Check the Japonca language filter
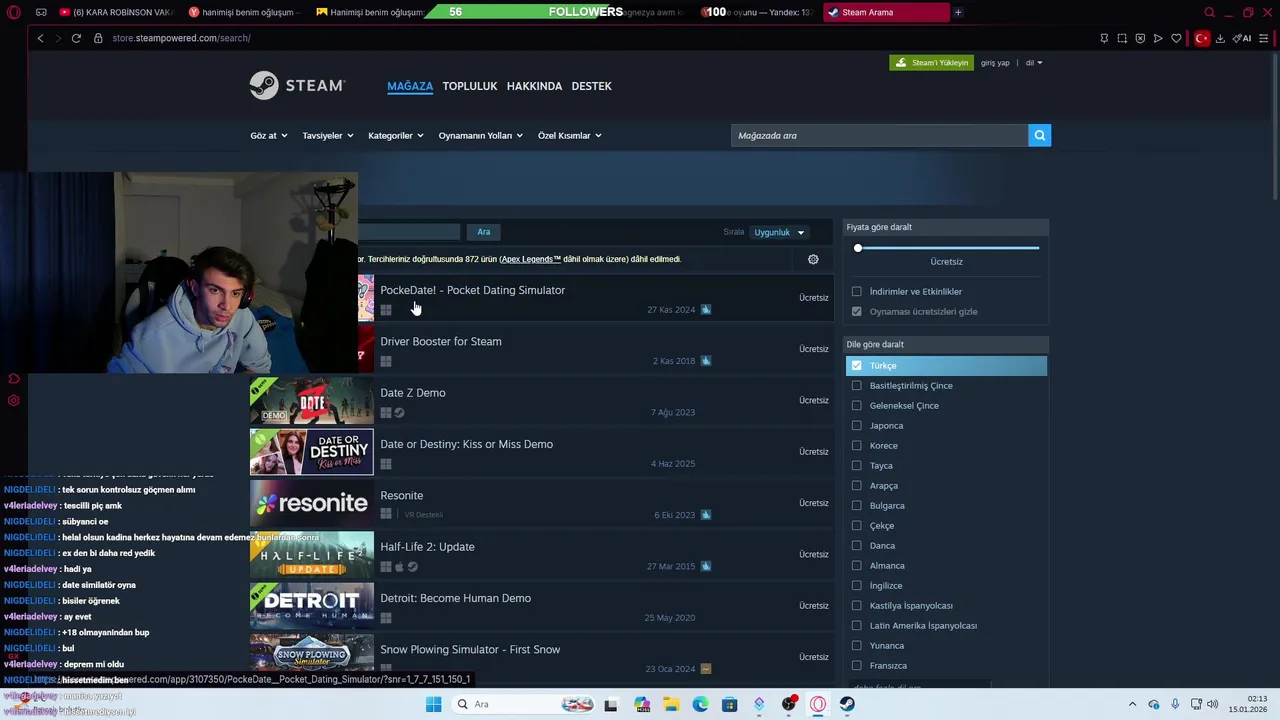 click(856, 425)
